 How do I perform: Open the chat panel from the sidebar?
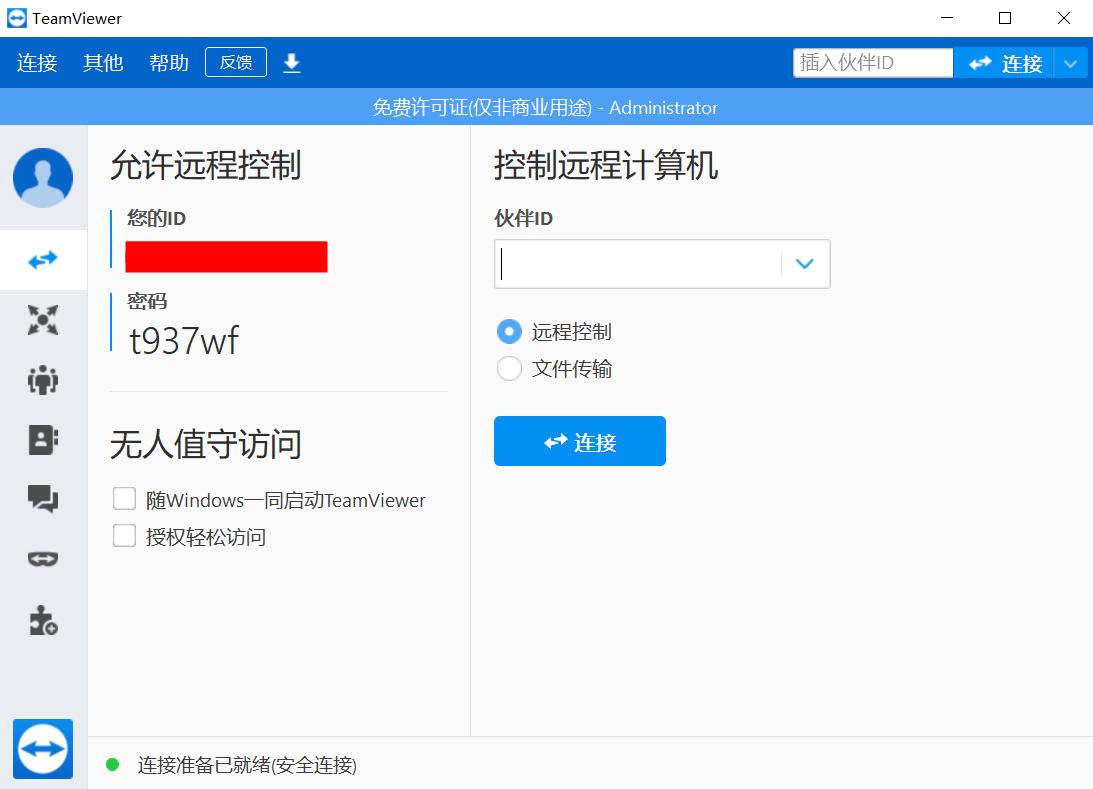click(42, 499)
